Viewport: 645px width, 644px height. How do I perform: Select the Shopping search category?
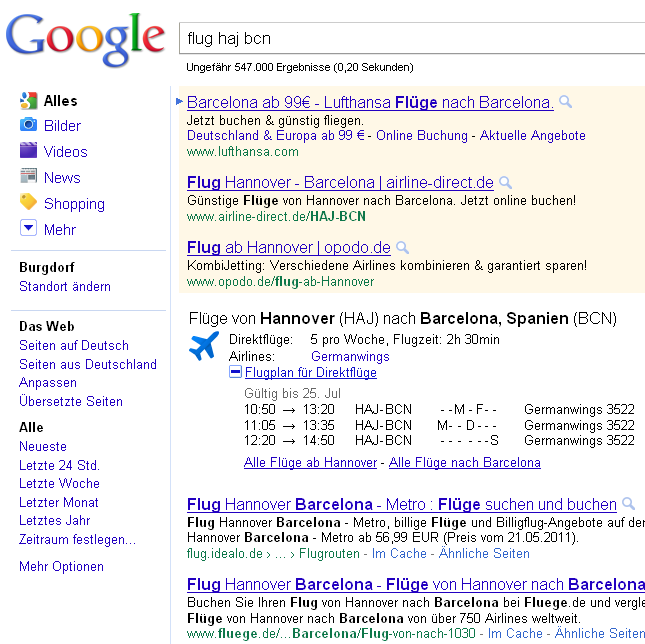click(x=74, y=204)
